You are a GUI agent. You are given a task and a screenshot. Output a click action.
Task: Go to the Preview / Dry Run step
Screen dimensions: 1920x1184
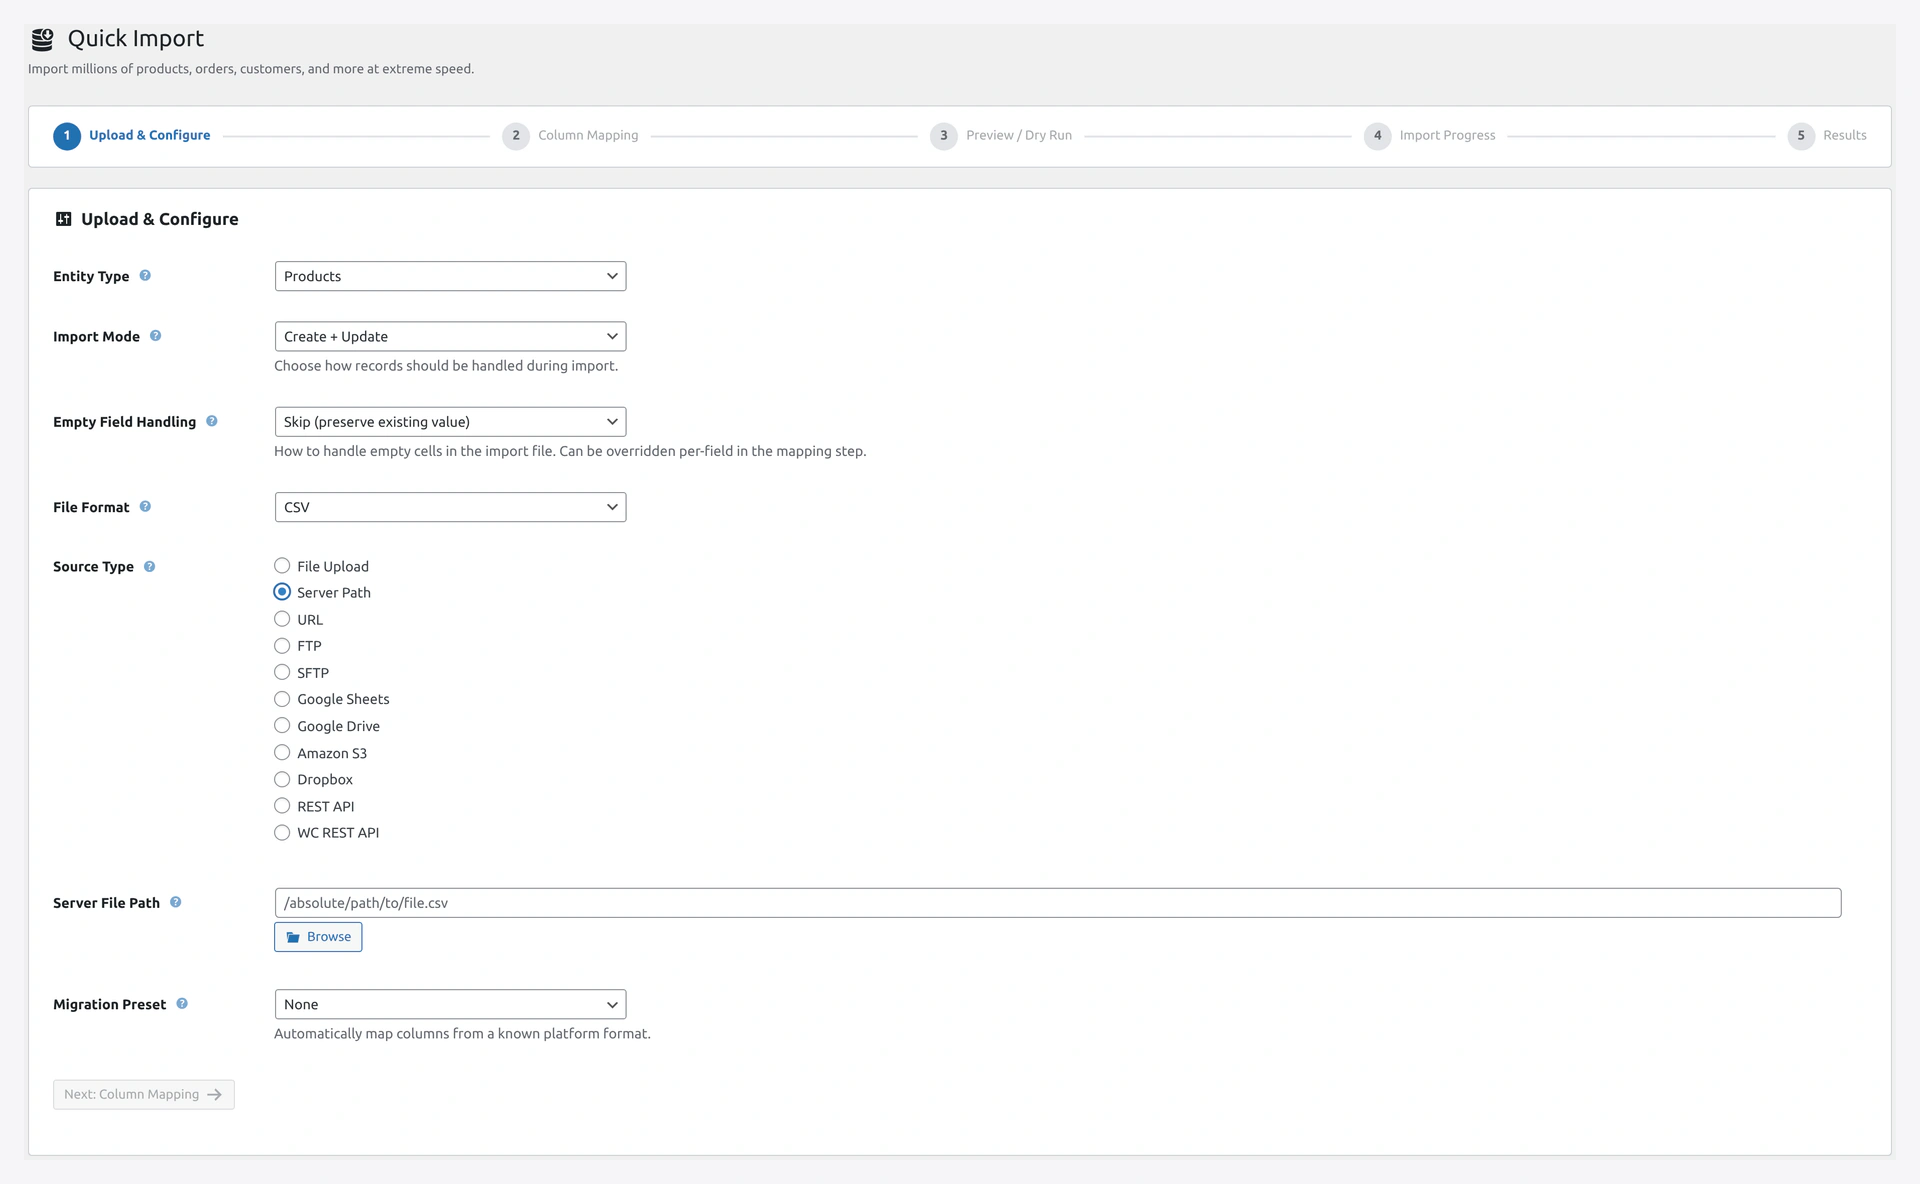coord(1019,135)
